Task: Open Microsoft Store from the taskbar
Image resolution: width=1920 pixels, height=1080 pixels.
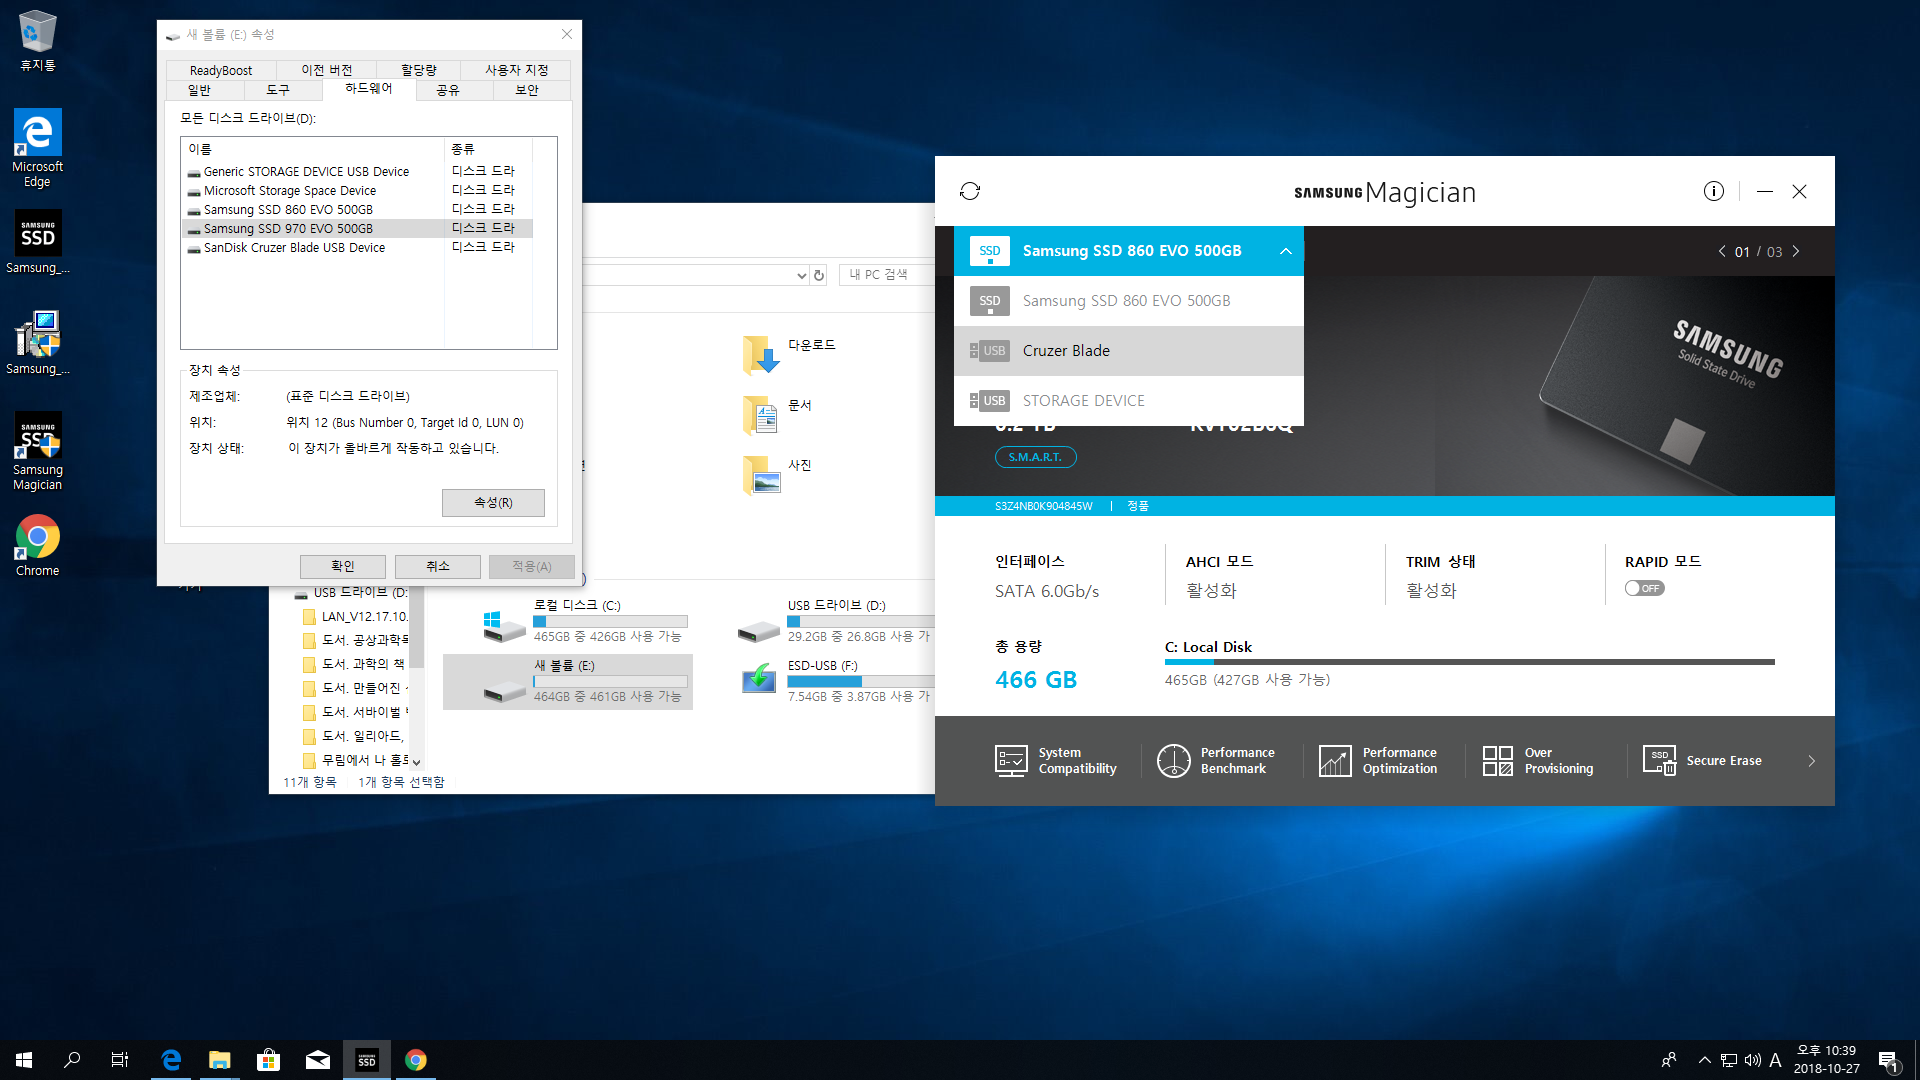Action: (268, 1060)
